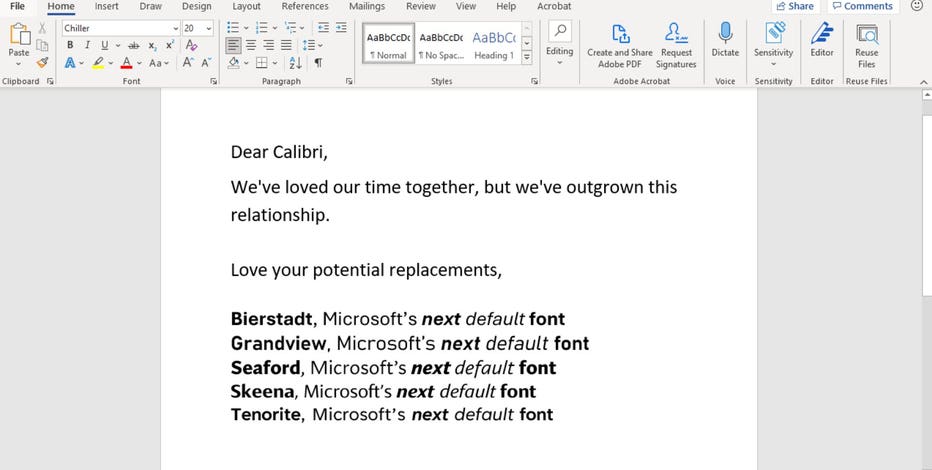The height and width of the screenshot is (470, 932).
Task: Click the Share button
Action: click(794, 6)
